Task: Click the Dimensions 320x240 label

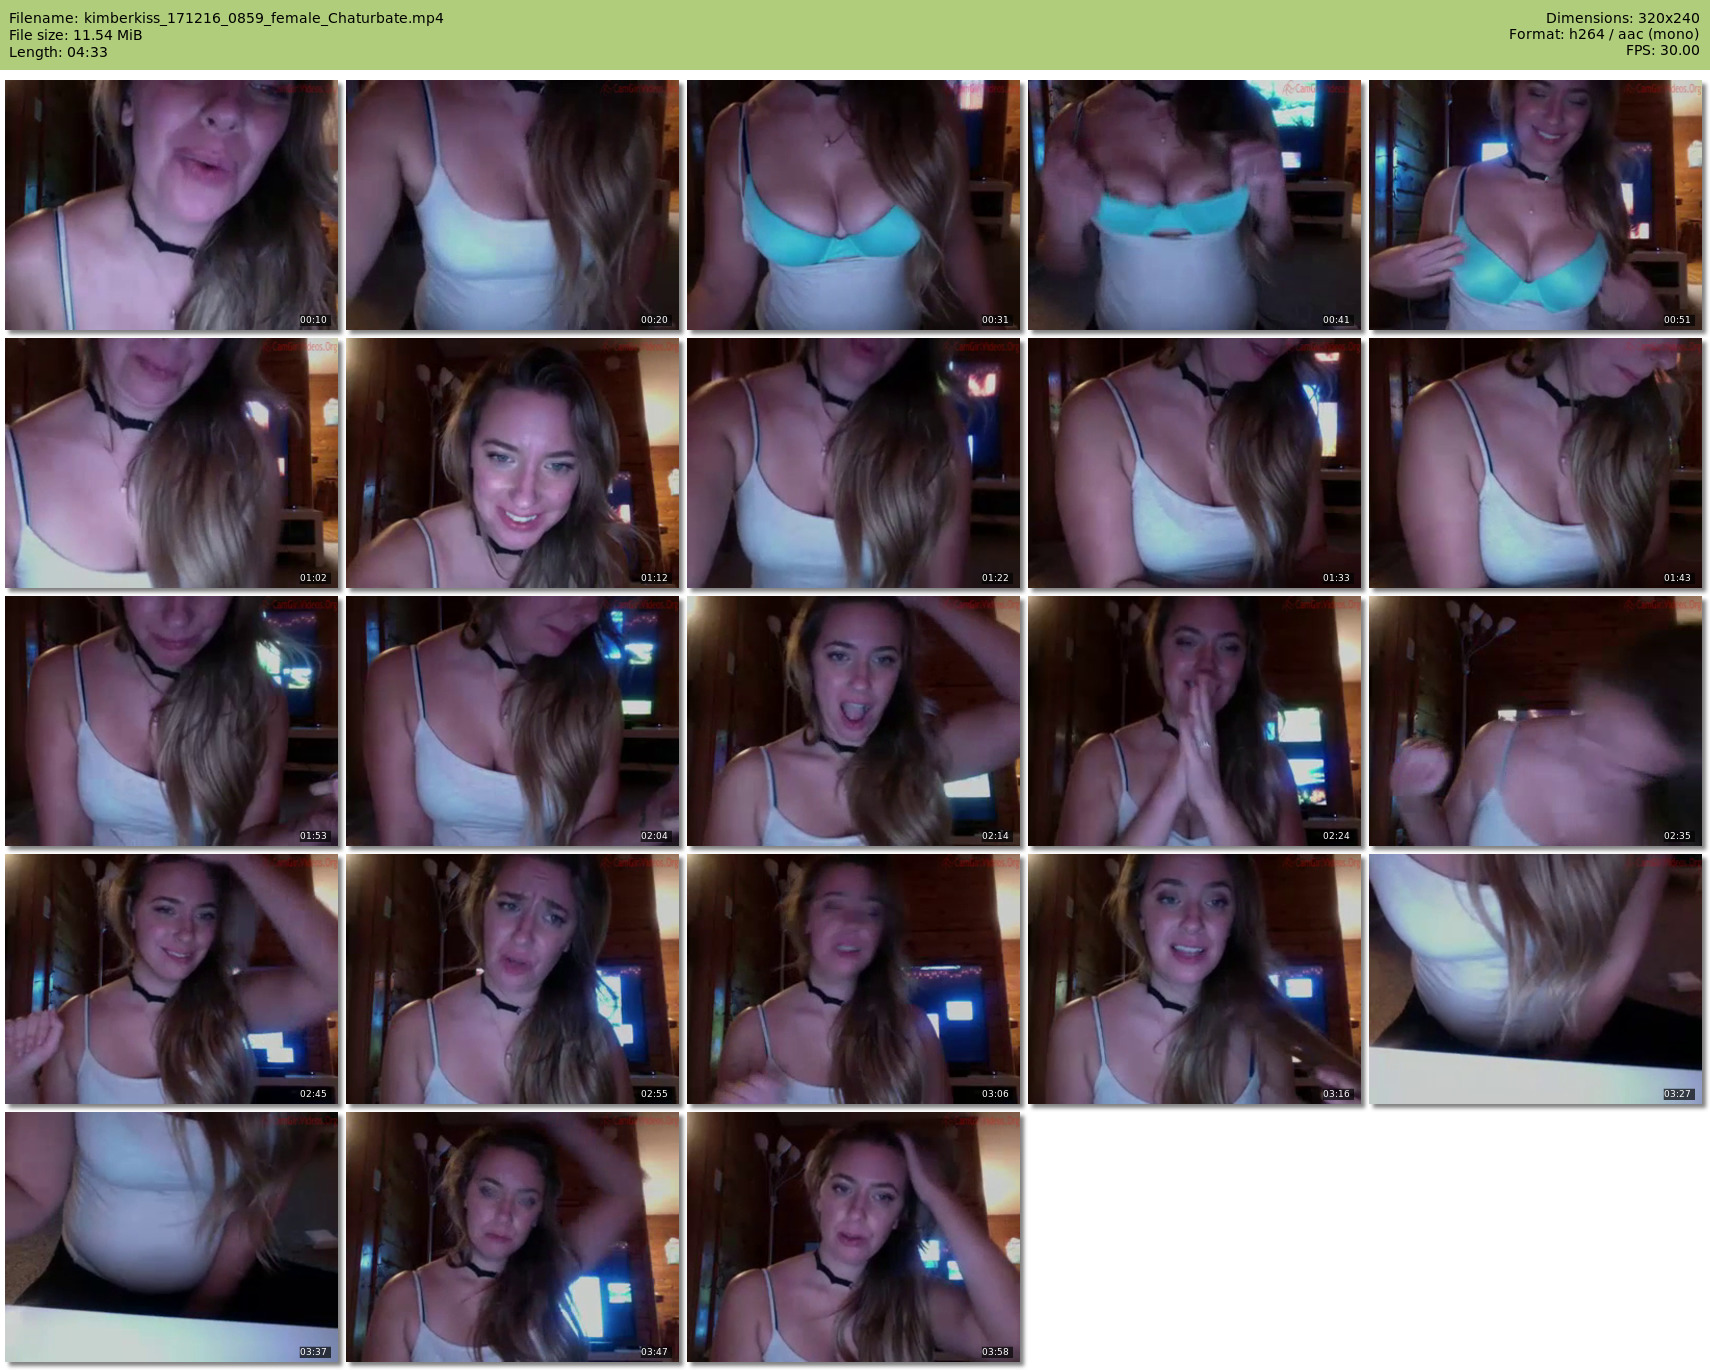Action: [x=1622, y=18]
